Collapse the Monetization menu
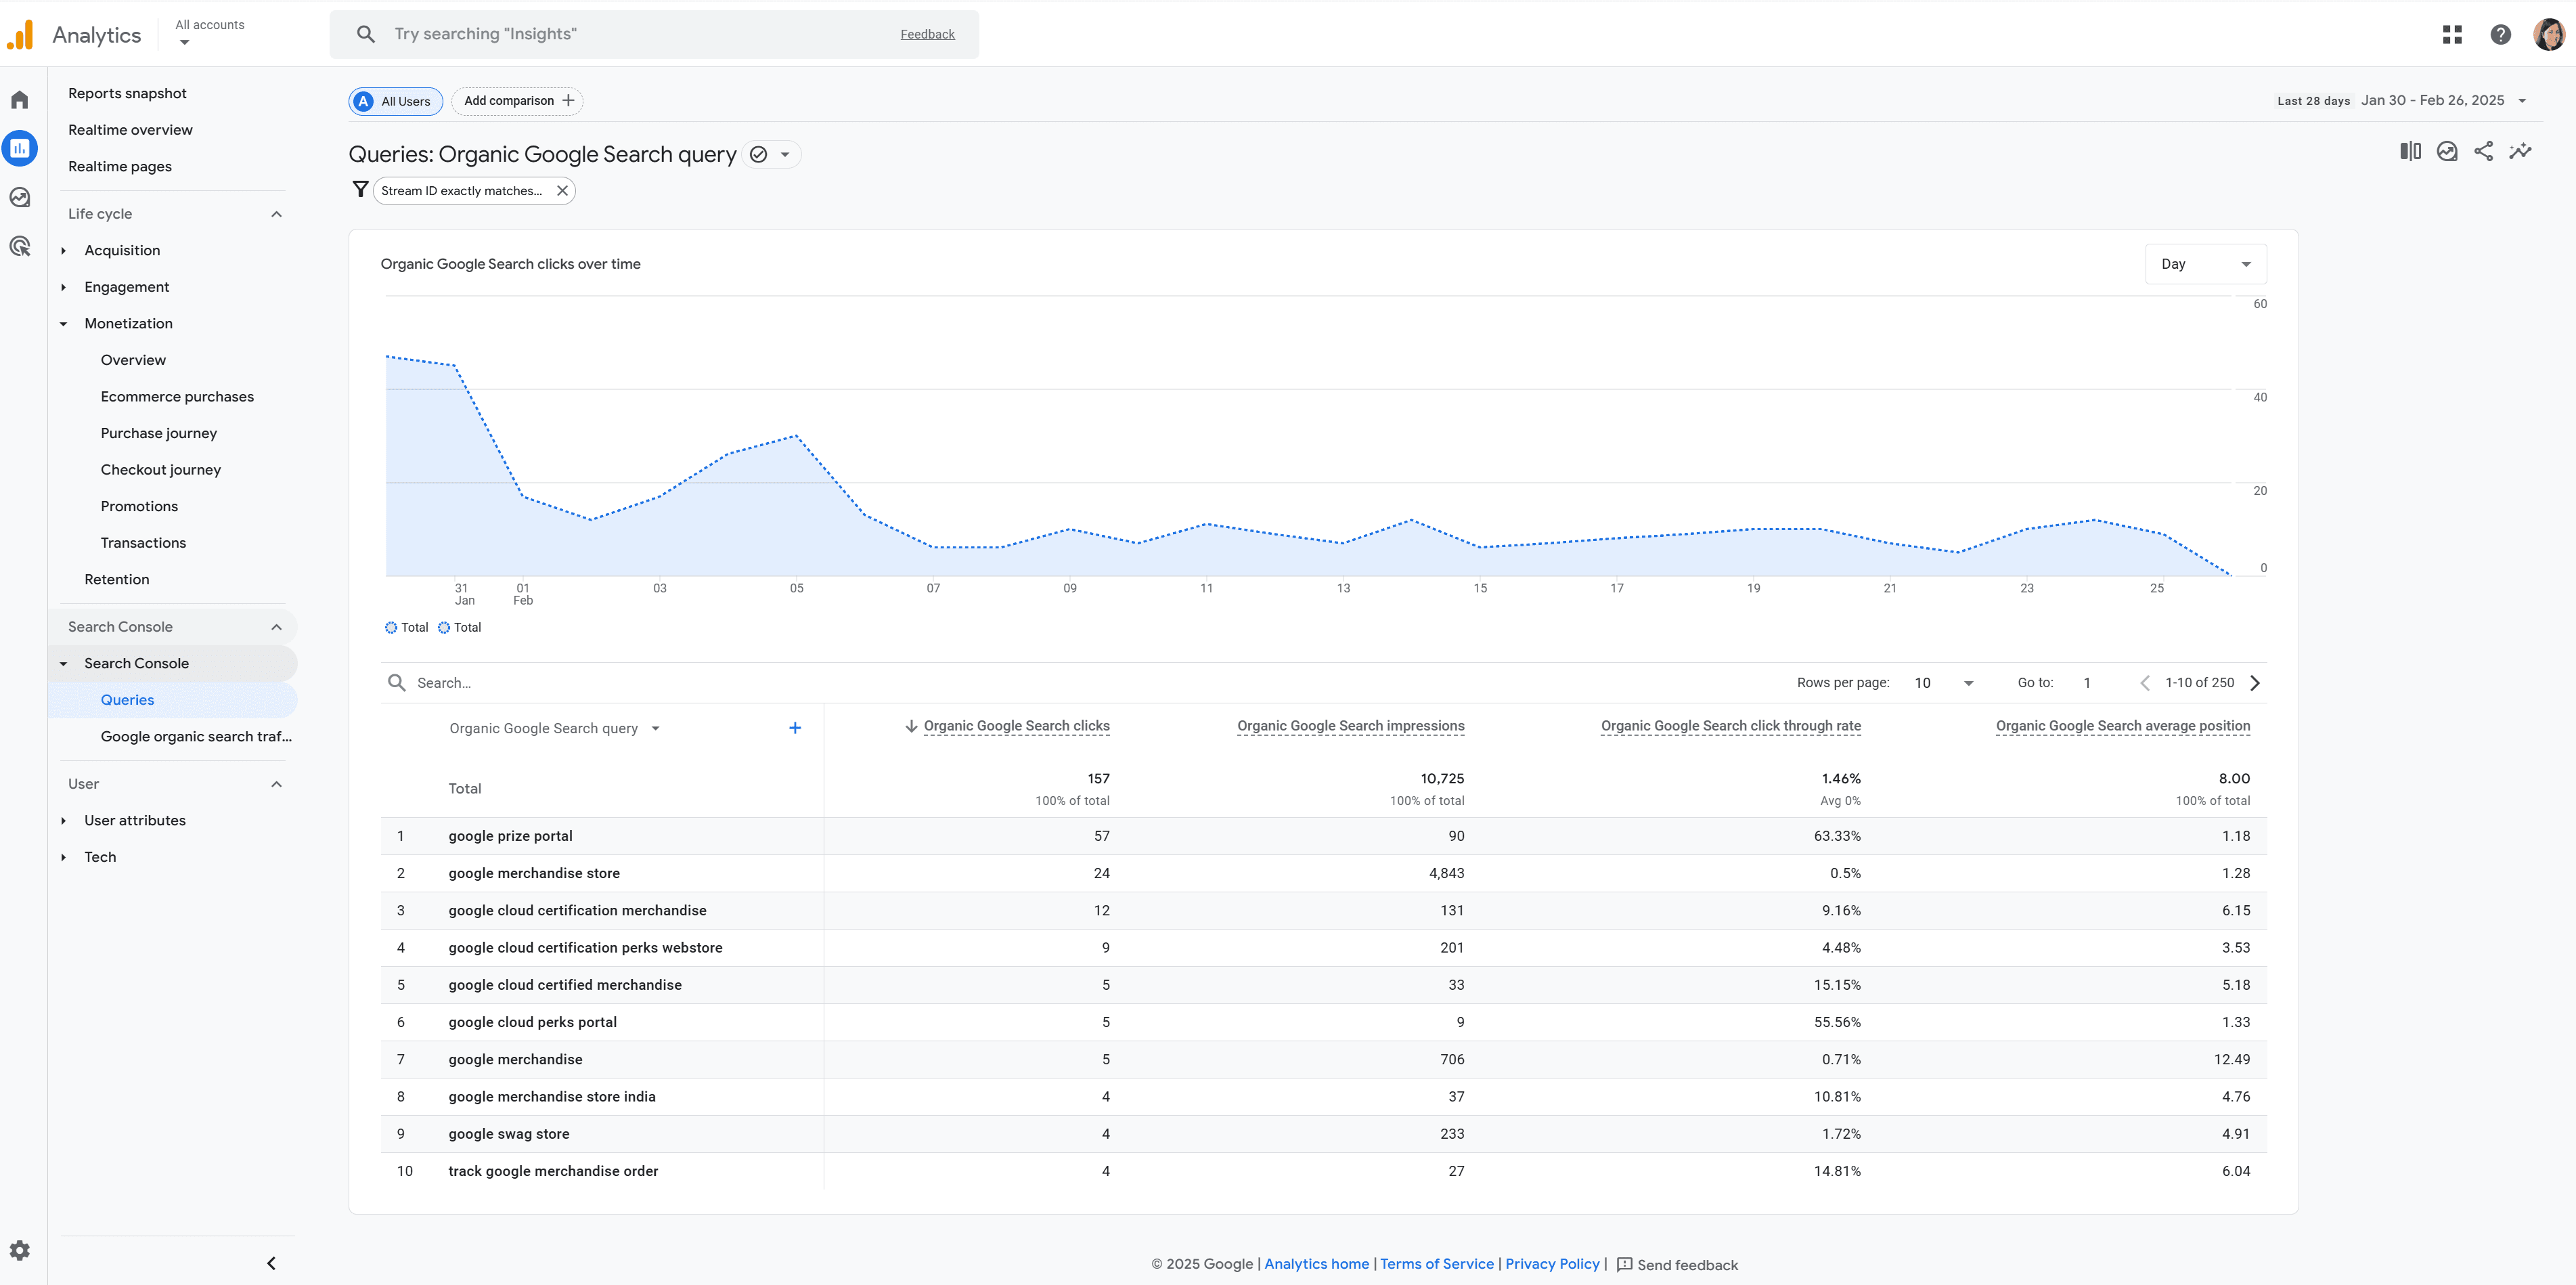2576x1285 pixels. coord(64,324)
